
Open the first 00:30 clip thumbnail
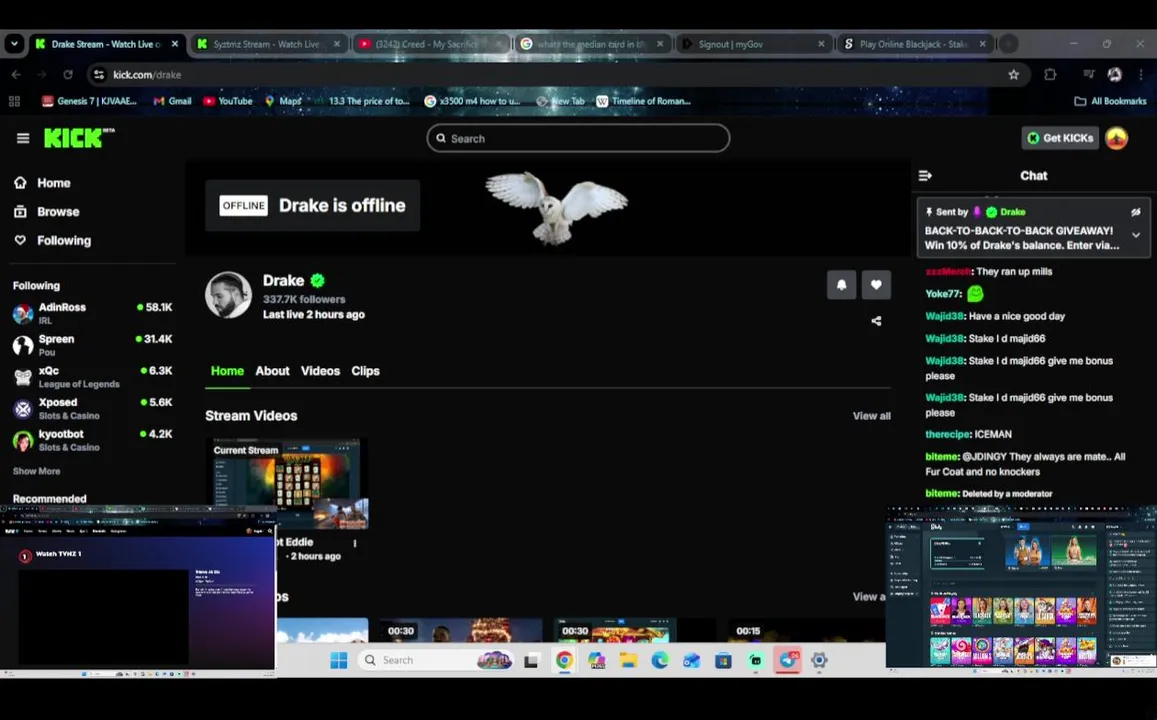(x=460, y=630)
